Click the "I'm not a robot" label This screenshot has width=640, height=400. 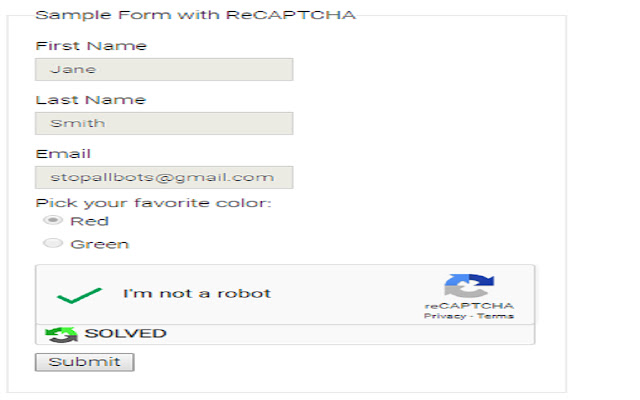tap(197, 294)
